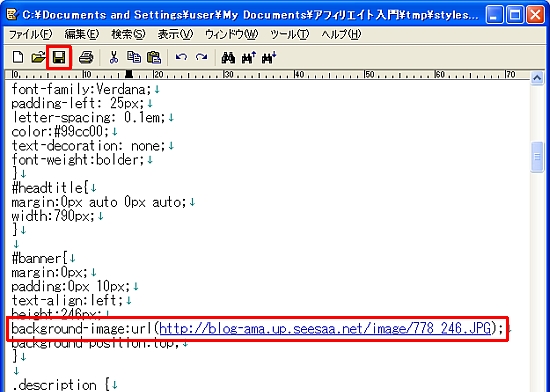Print the document with printer icon

(86, 58)
